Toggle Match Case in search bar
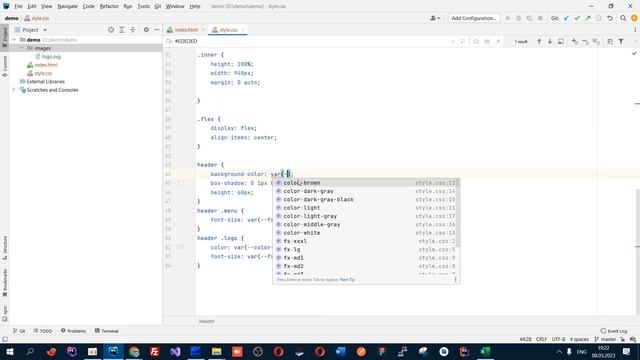 (x=476, y=42)
